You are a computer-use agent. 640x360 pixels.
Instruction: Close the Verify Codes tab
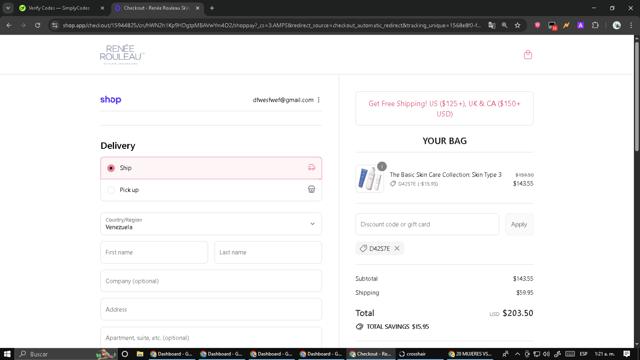pyautogui.click(x=102, y=8)
